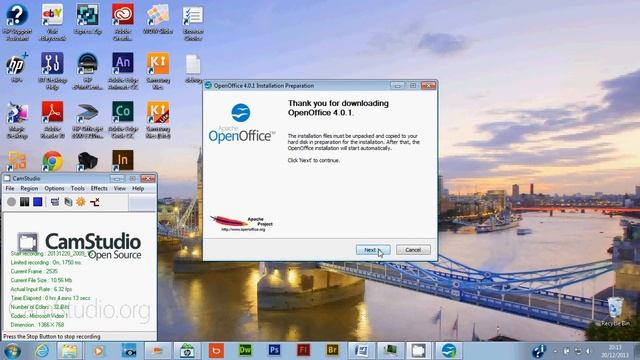Open File Explorer from the taskbar
This screenshot has width=640, height=360.
coord(70,351)
